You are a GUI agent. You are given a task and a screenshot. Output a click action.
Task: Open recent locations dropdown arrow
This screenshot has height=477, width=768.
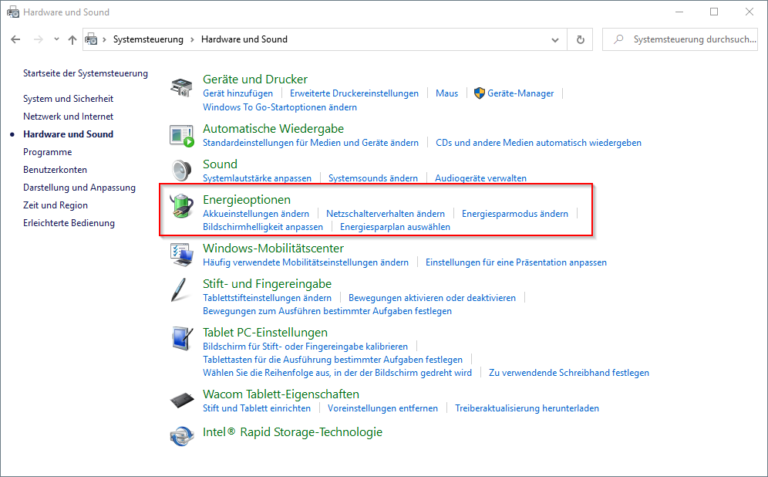(x=56, y=40)
